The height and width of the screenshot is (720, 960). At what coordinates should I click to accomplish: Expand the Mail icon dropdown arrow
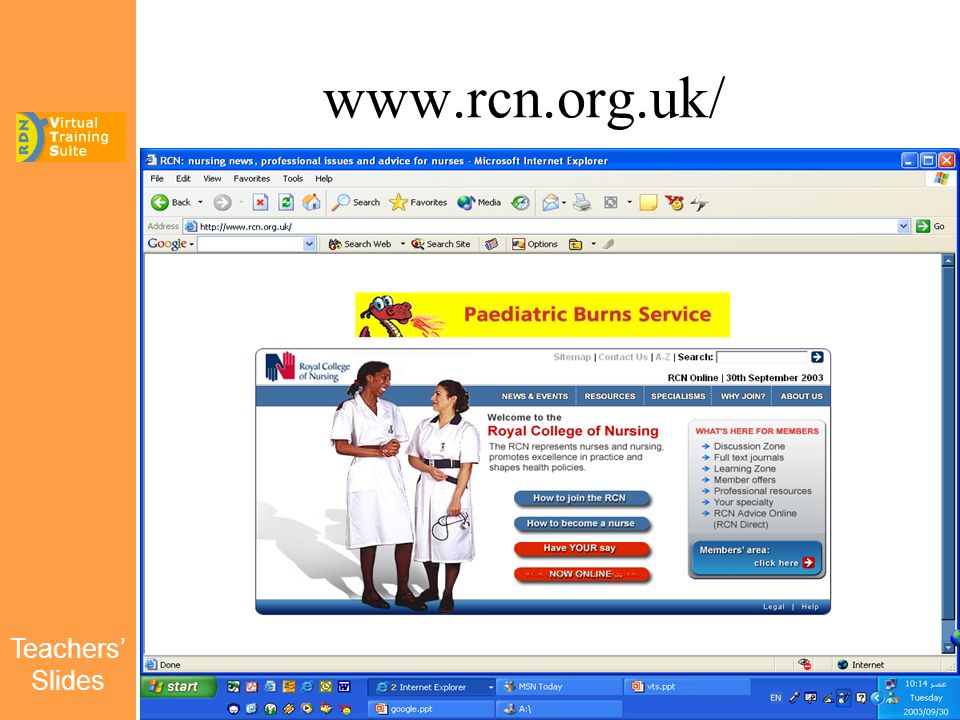pos(564,203)
